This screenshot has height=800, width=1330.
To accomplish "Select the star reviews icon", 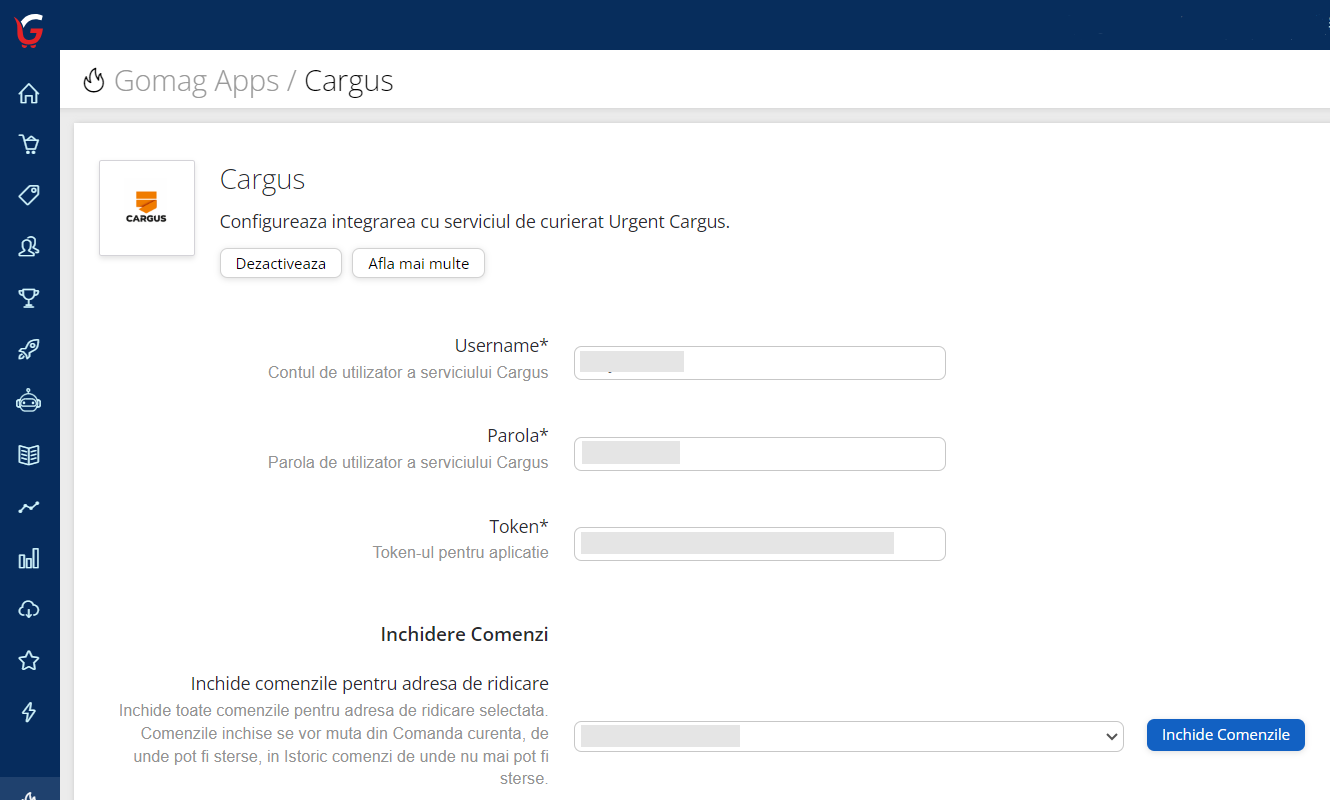I will click(29, 660).
